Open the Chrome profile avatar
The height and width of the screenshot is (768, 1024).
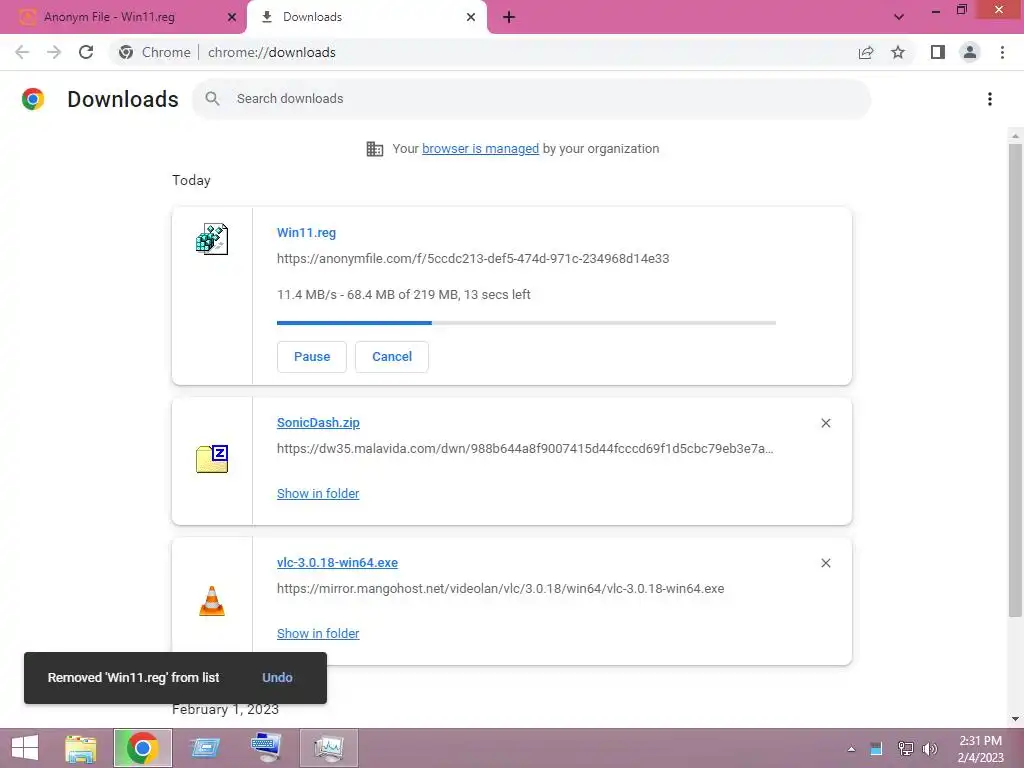click(970, 52)
